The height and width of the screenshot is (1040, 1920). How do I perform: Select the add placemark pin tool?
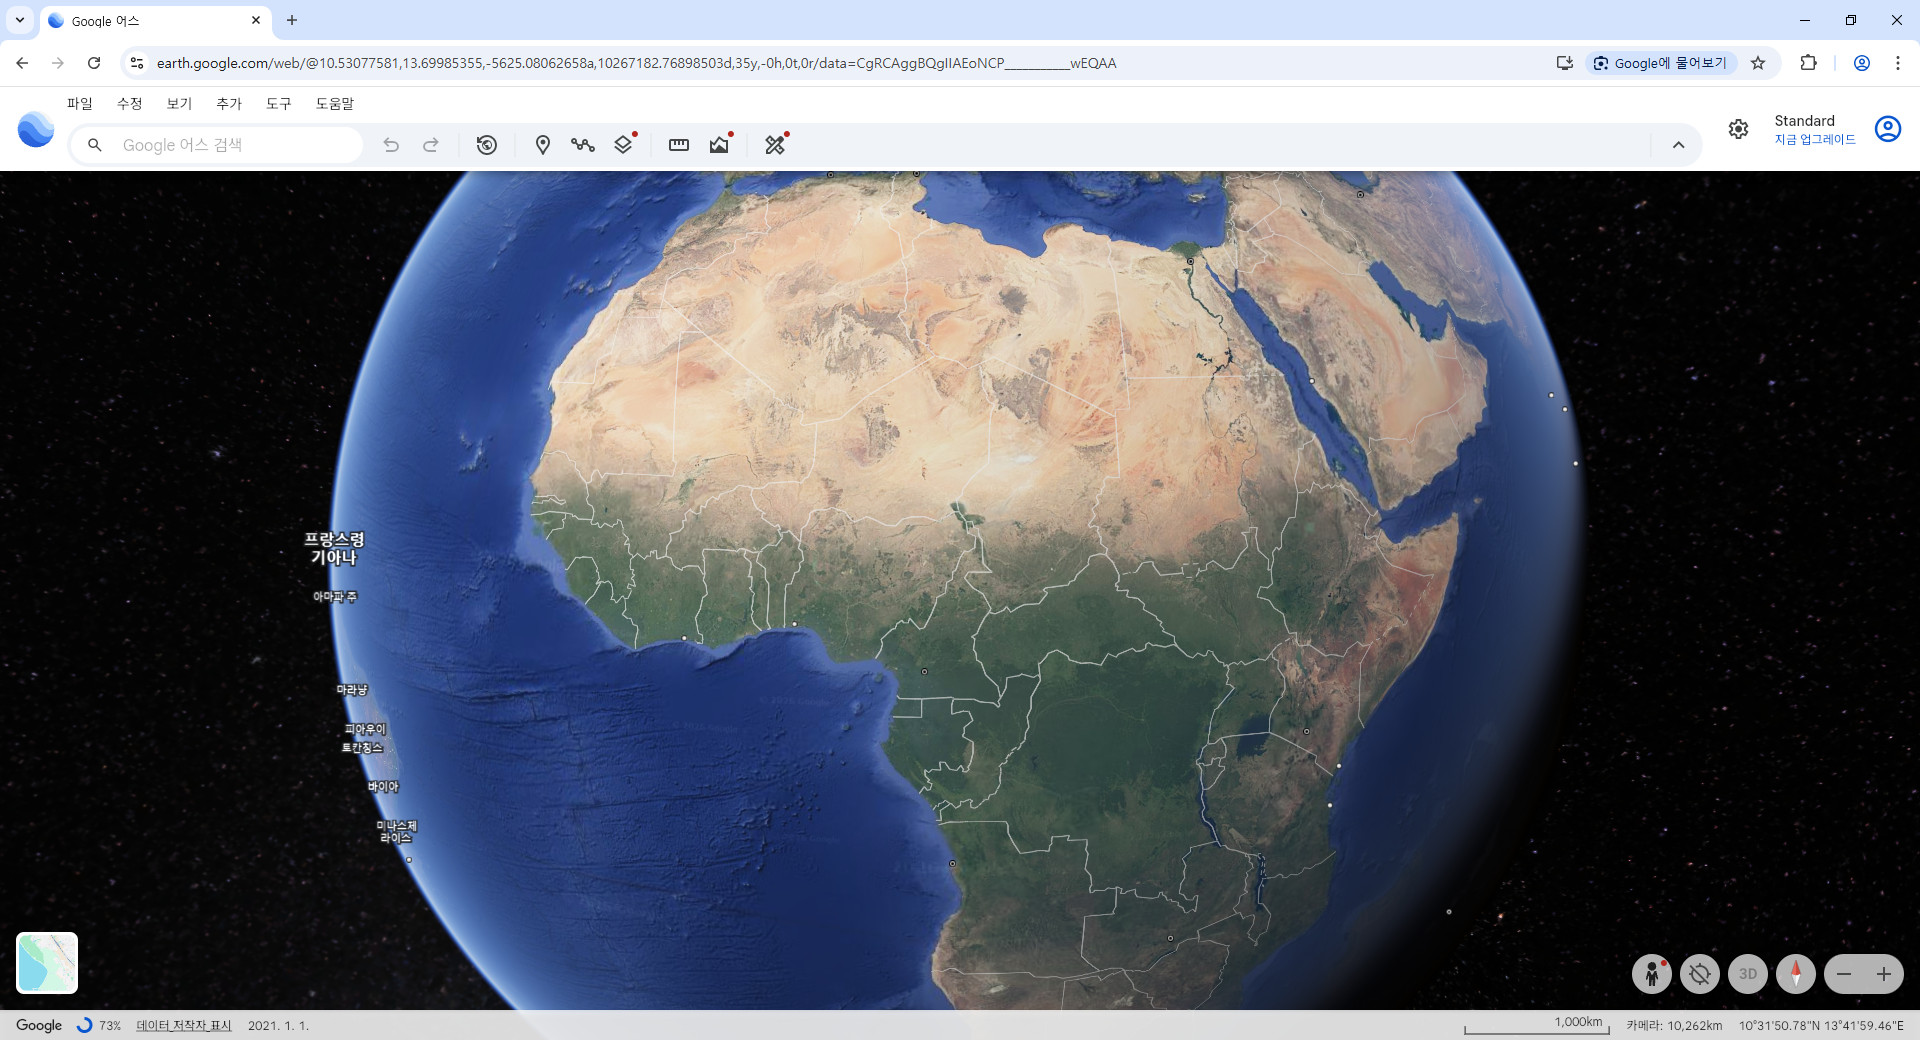coord(543,145)
